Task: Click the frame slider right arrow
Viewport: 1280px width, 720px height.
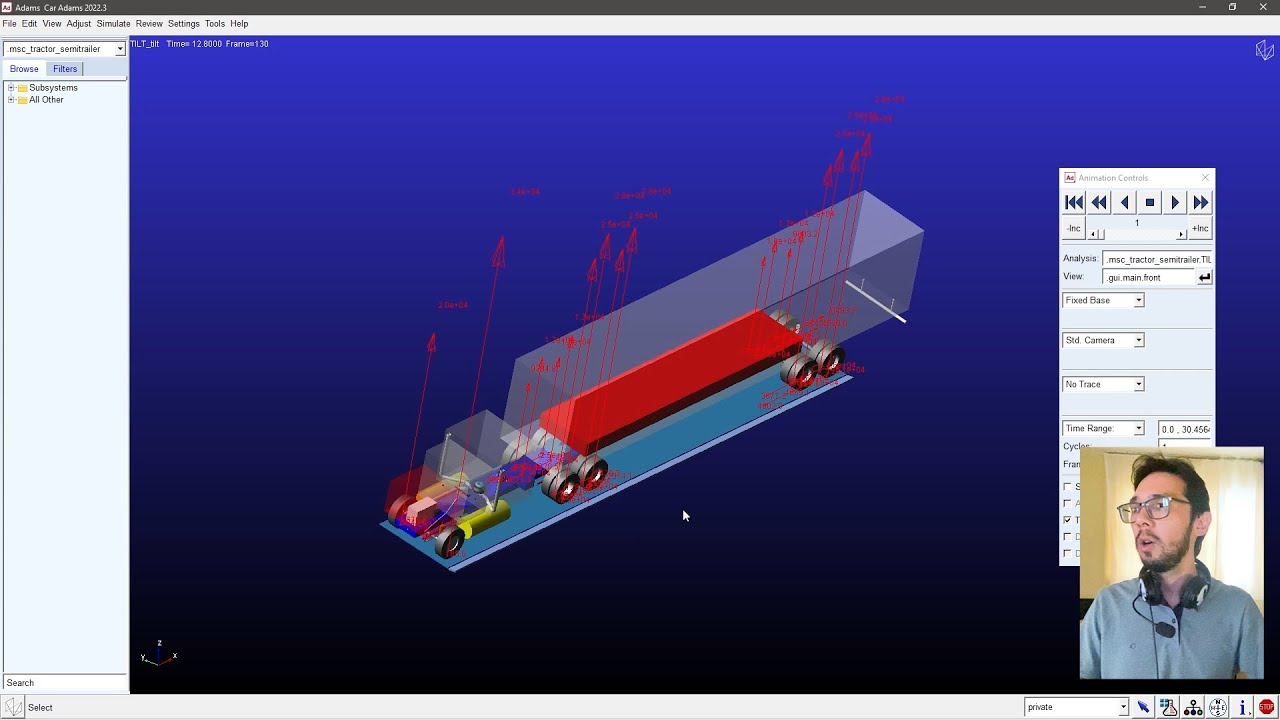Action: [x=1181, y=234]
